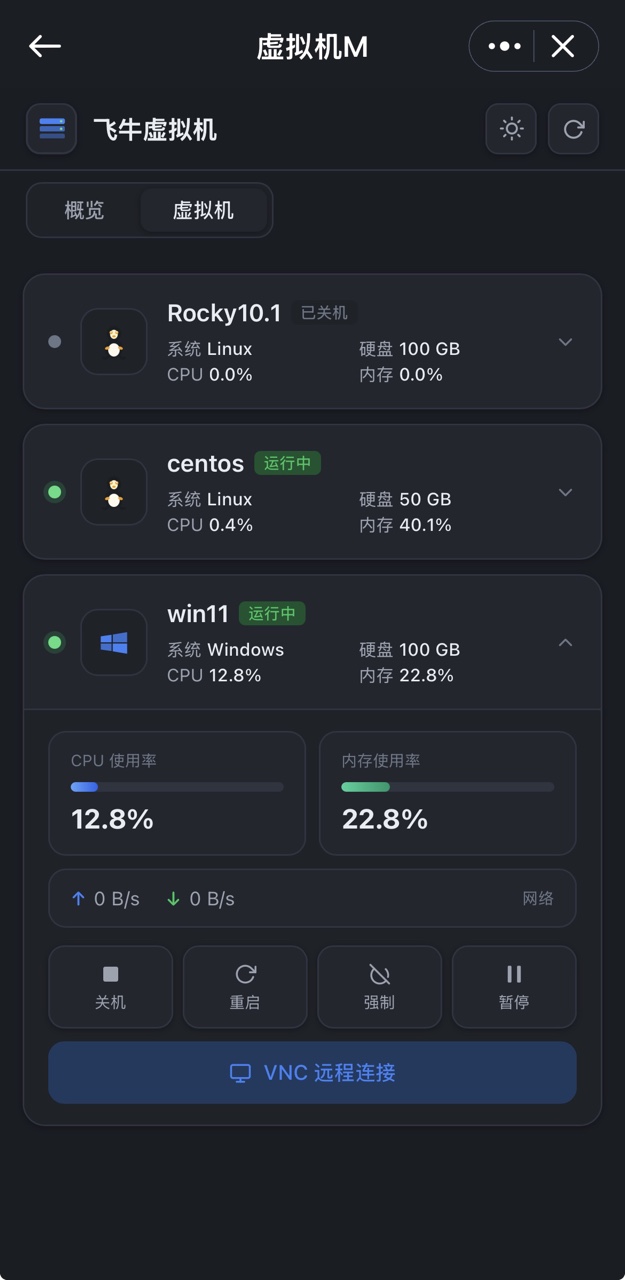The height and width of the screenshot is (1280, 625).
Task: Collapse the win11 virtual machine details
Action: [565, 642]
